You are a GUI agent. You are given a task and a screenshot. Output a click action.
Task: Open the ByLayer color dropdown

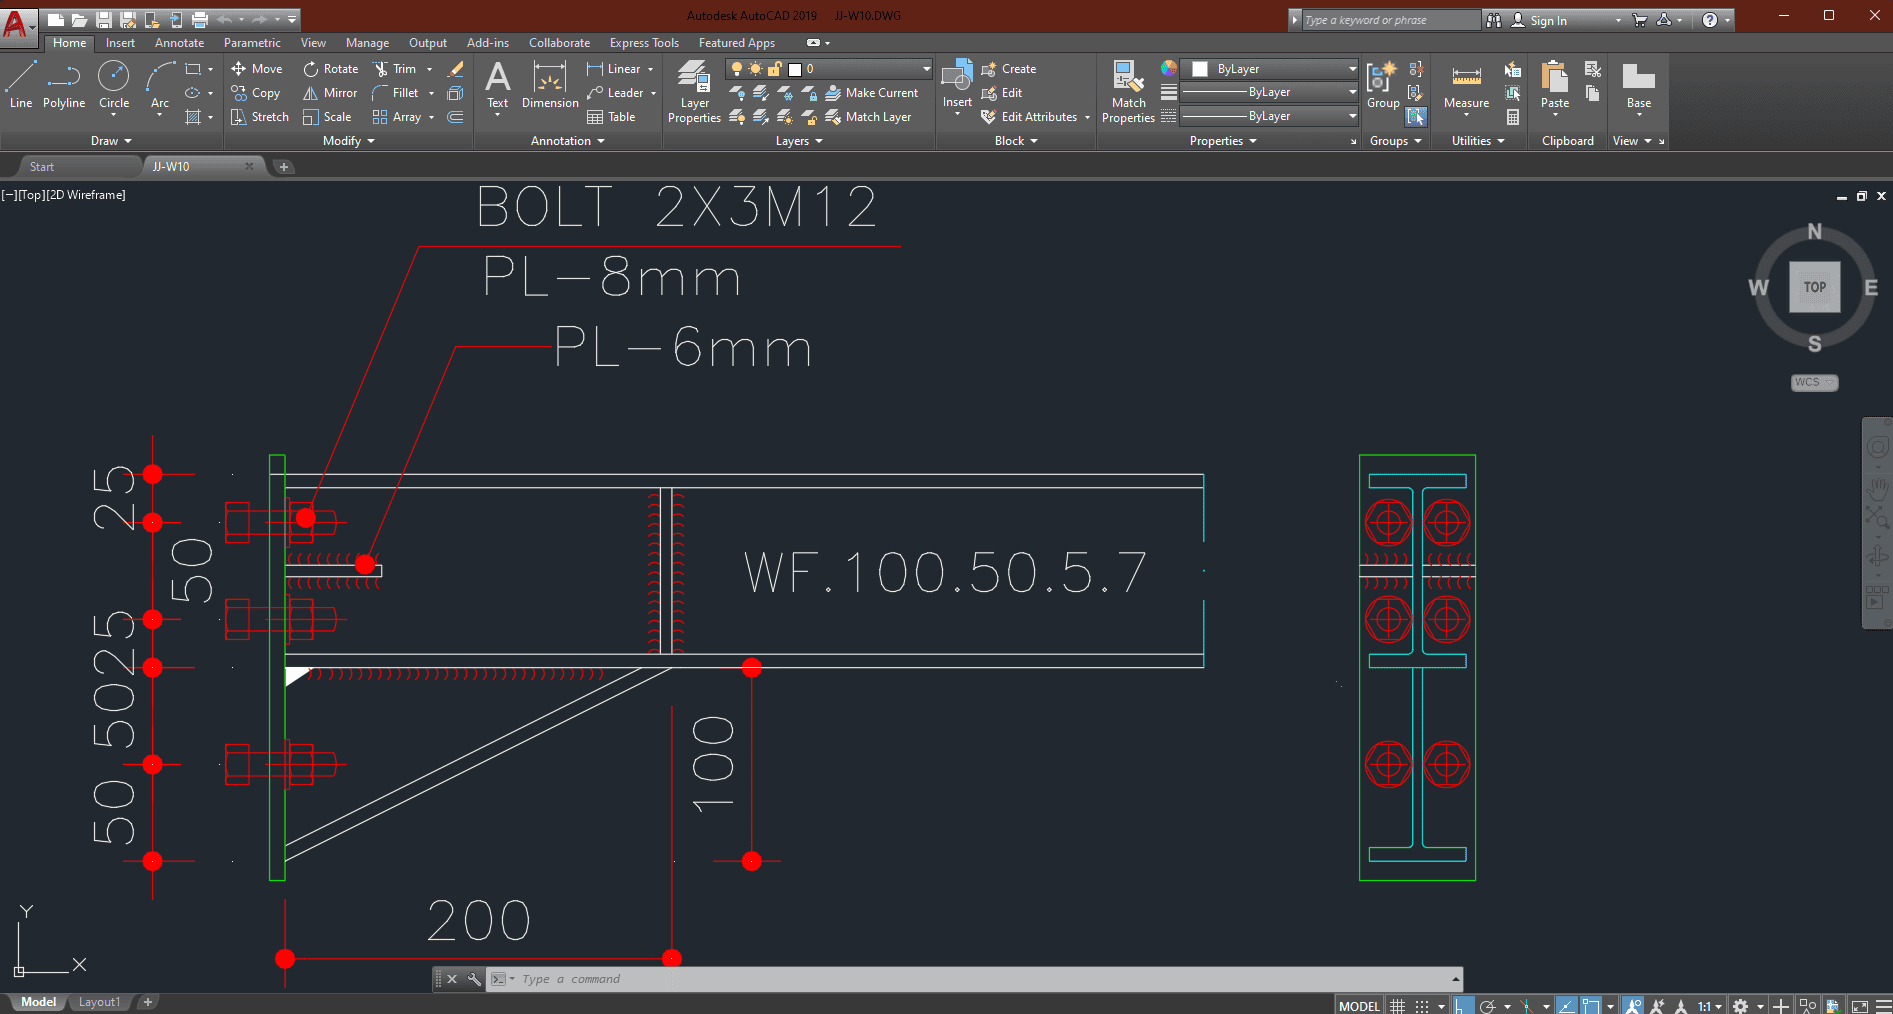1352,69
